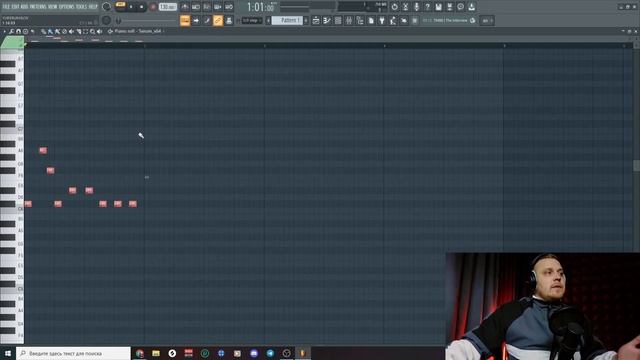Click the microphone recording icon
The image size is (640, 360).
pyautogui.click(x=416, y=7)
